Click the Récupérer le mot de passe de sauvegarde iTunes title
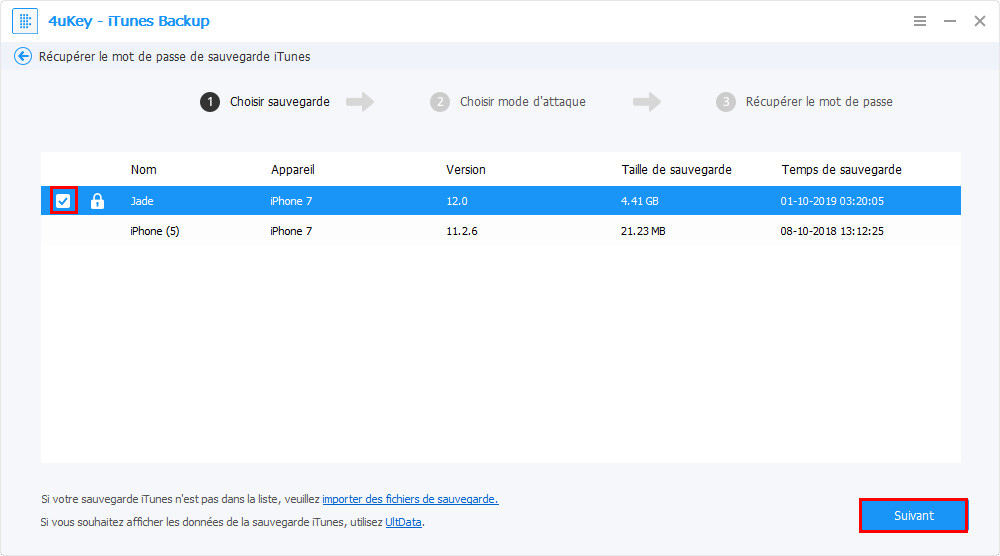 point(175,57)
